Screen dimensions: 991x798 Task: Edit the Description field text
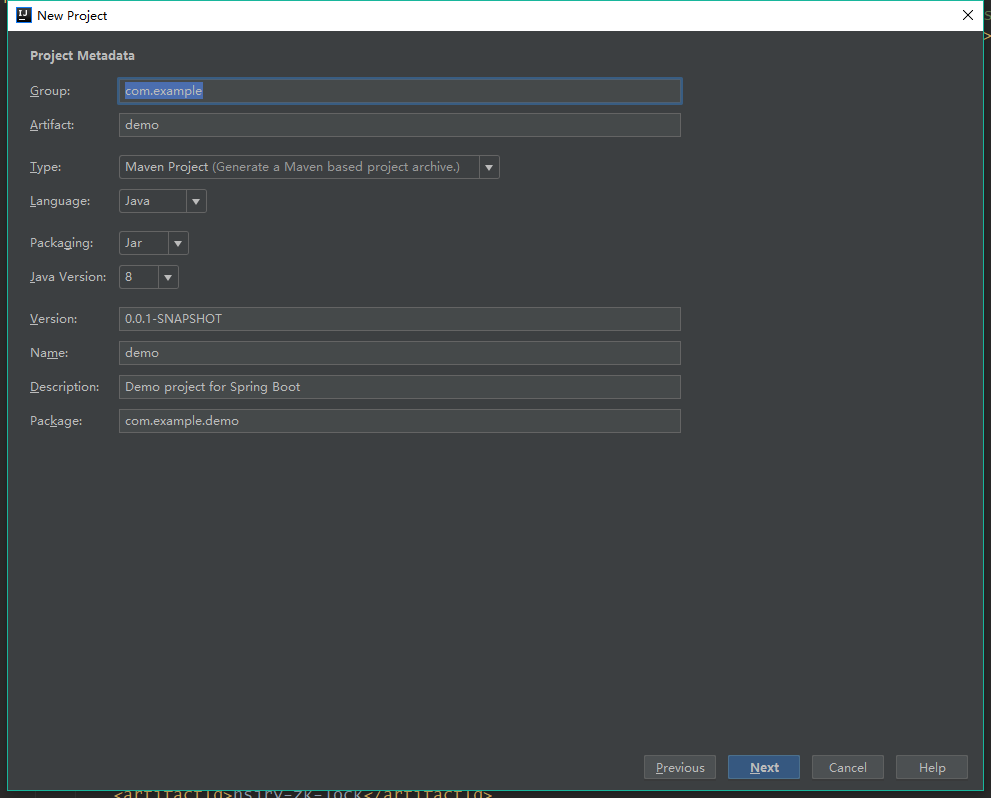[399, 387]
